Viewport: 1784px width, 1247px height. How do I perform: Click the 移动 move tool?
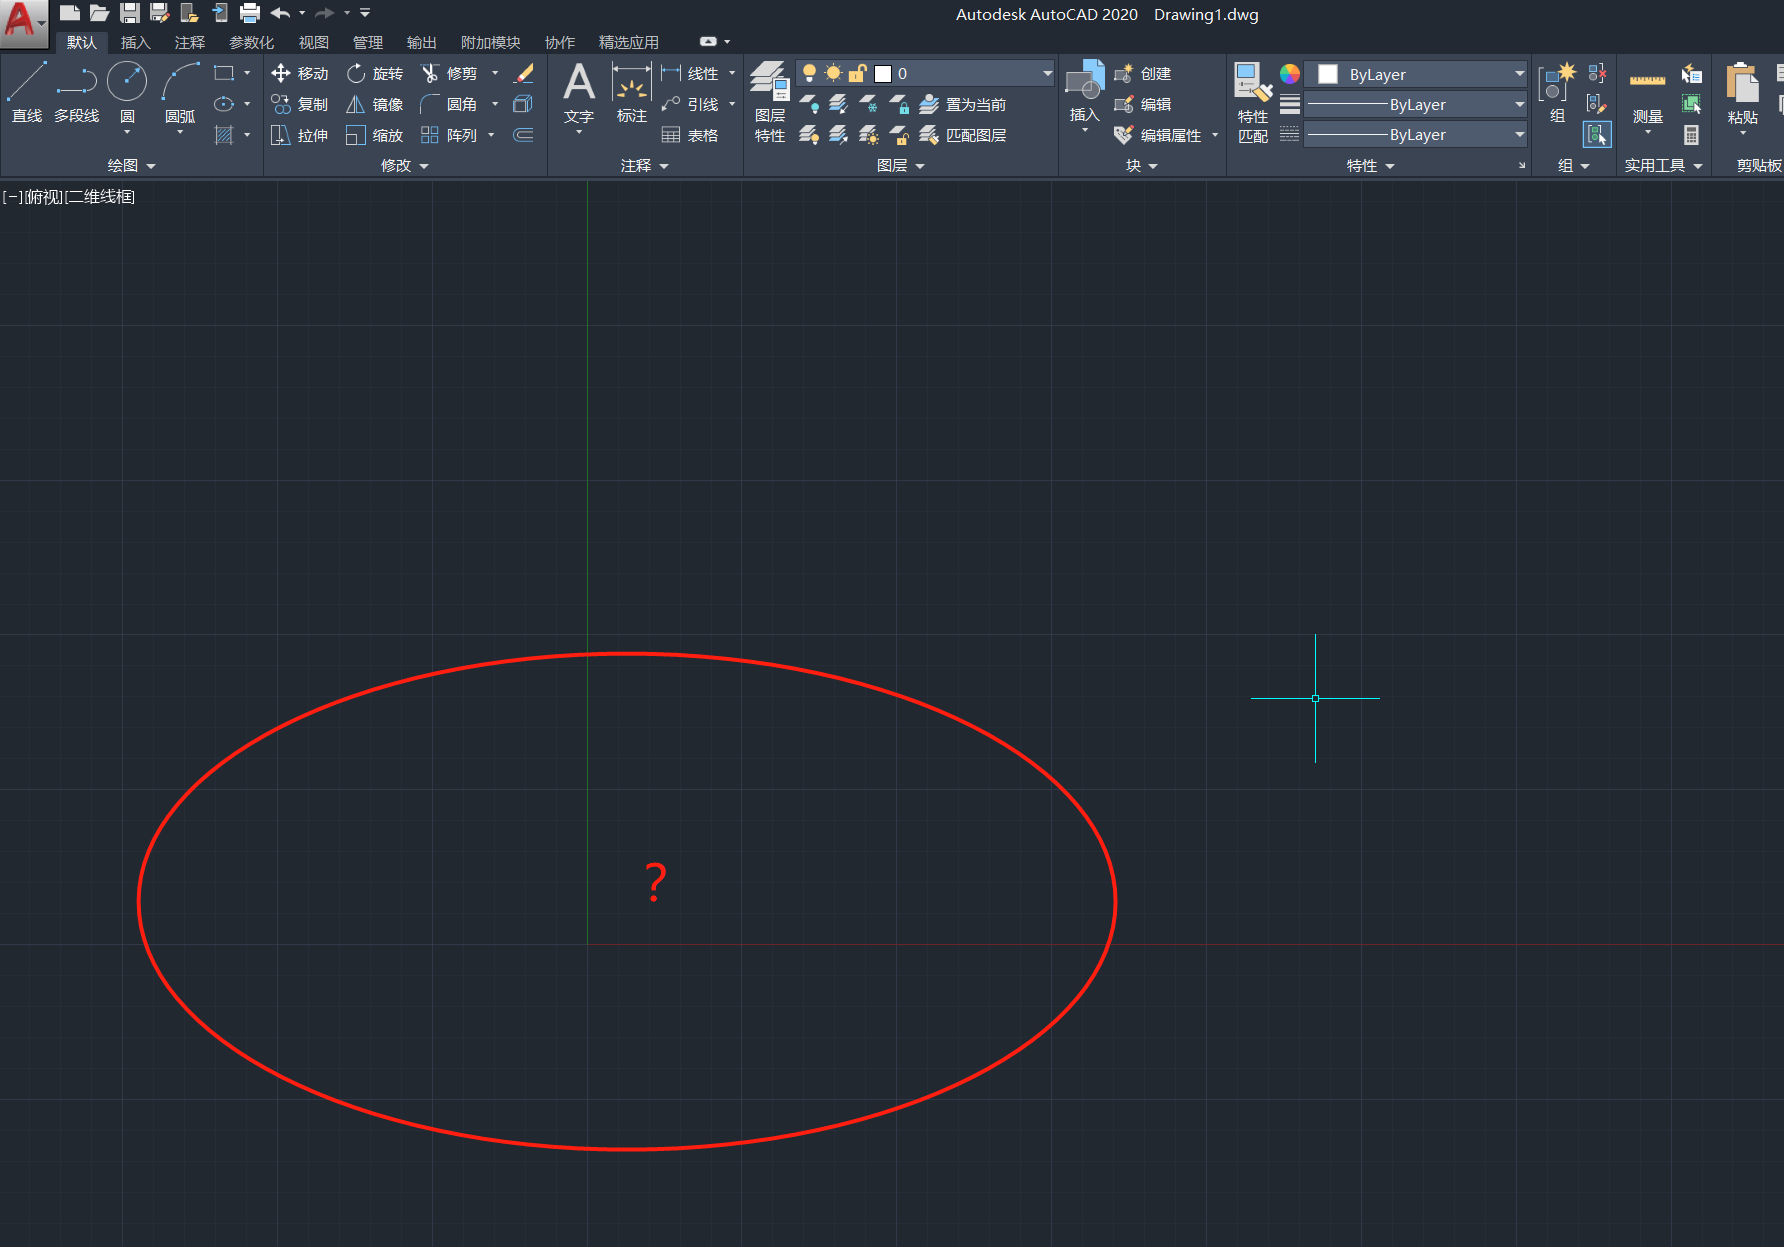click(x=300, y=73)
